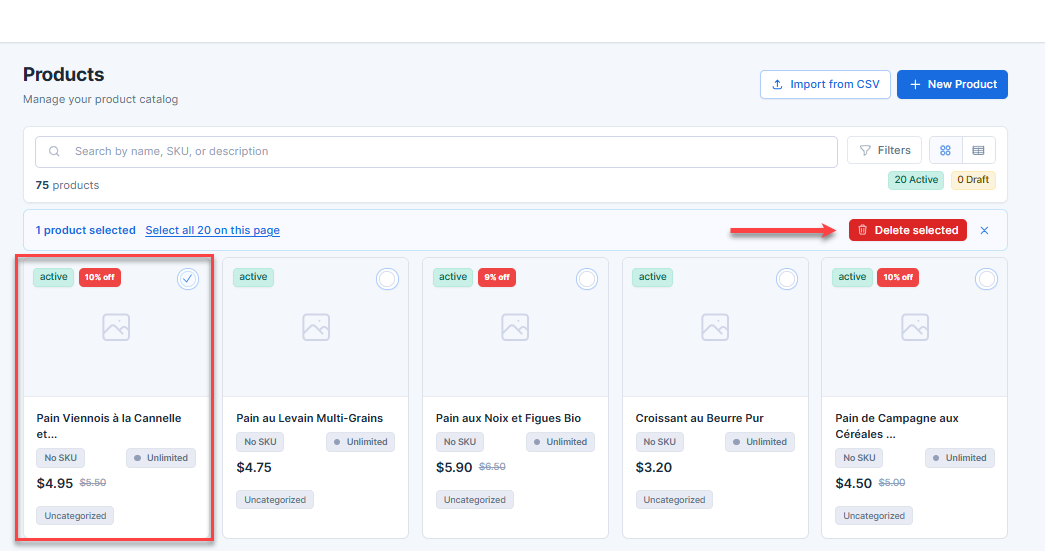The height and width of the screenshot is (551, 1045).
Task: Open Pain de Campagne aux Céréales product name
Action: click(896, 426)
